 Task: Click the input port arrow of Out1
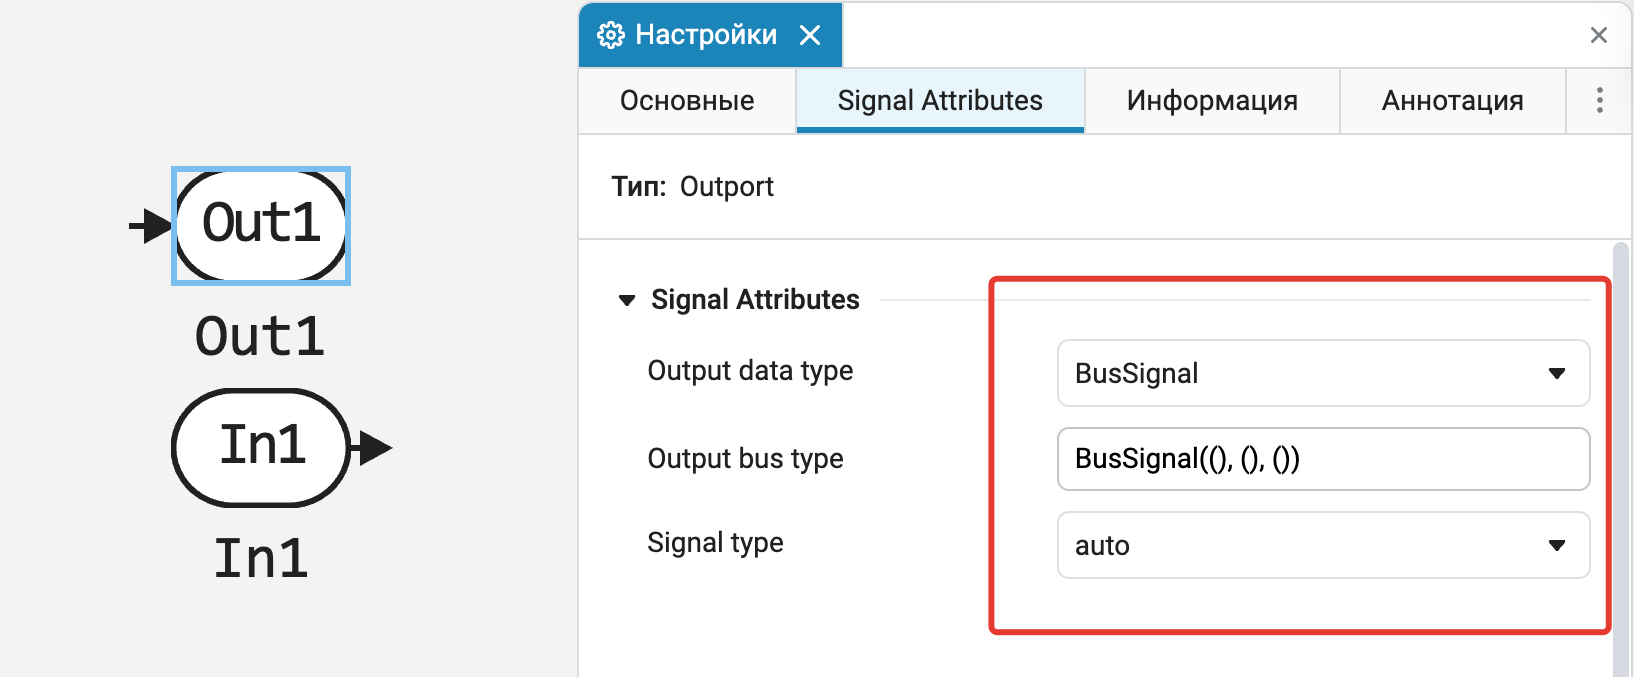(151, 226)
